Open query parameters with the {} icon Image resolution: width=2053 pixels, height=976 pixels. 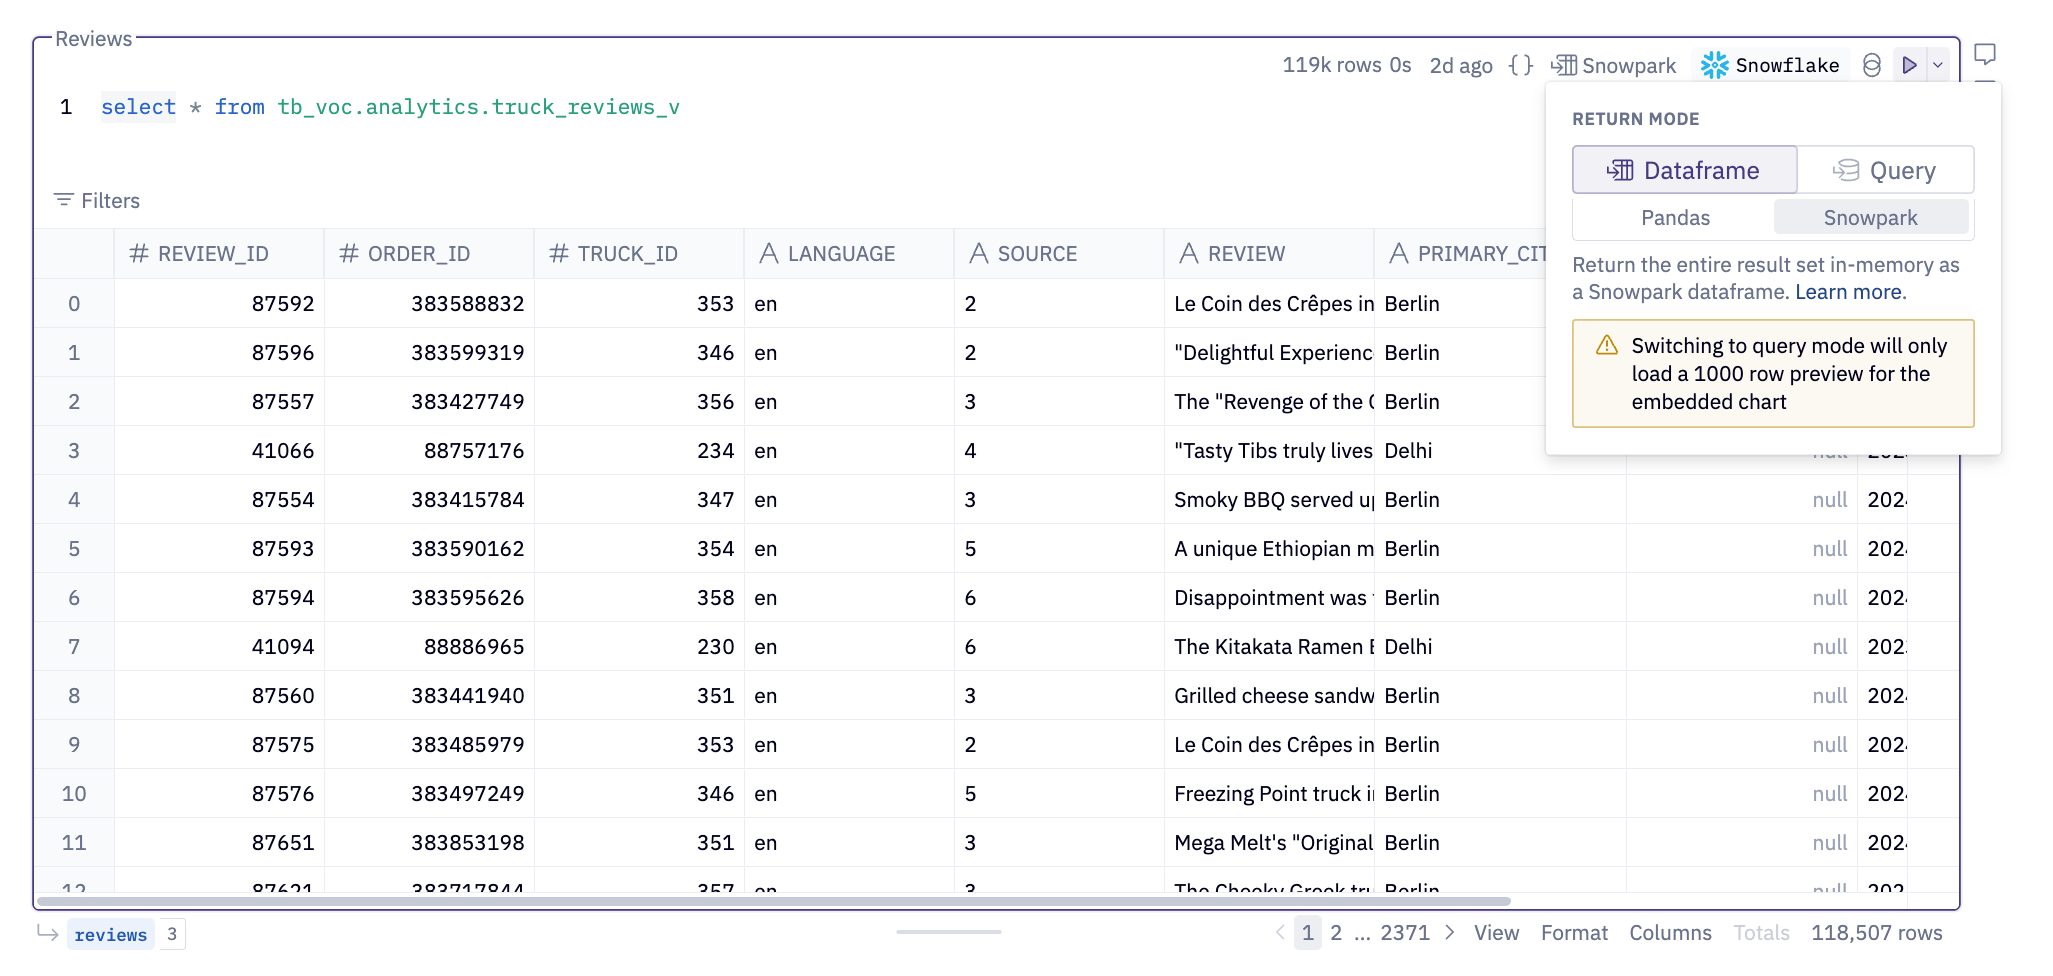pyautogui.click(x=1520, y=64)
